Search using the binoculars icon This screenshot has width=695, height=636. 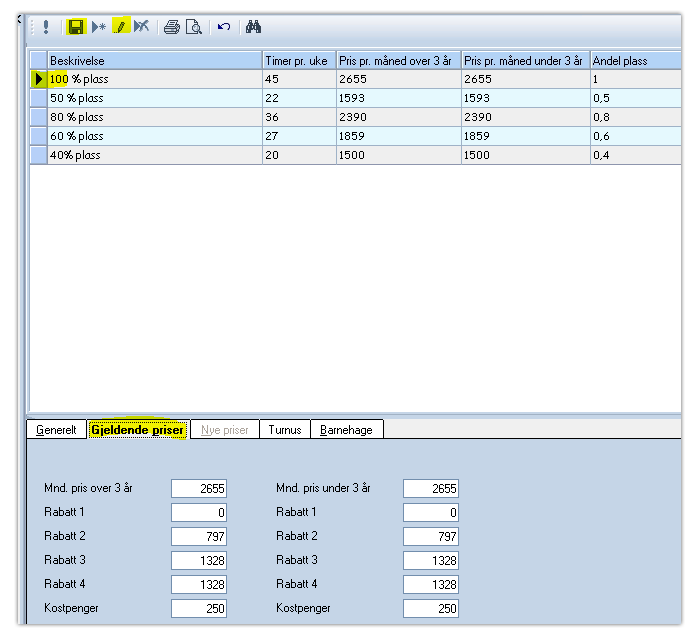[253, 27]
